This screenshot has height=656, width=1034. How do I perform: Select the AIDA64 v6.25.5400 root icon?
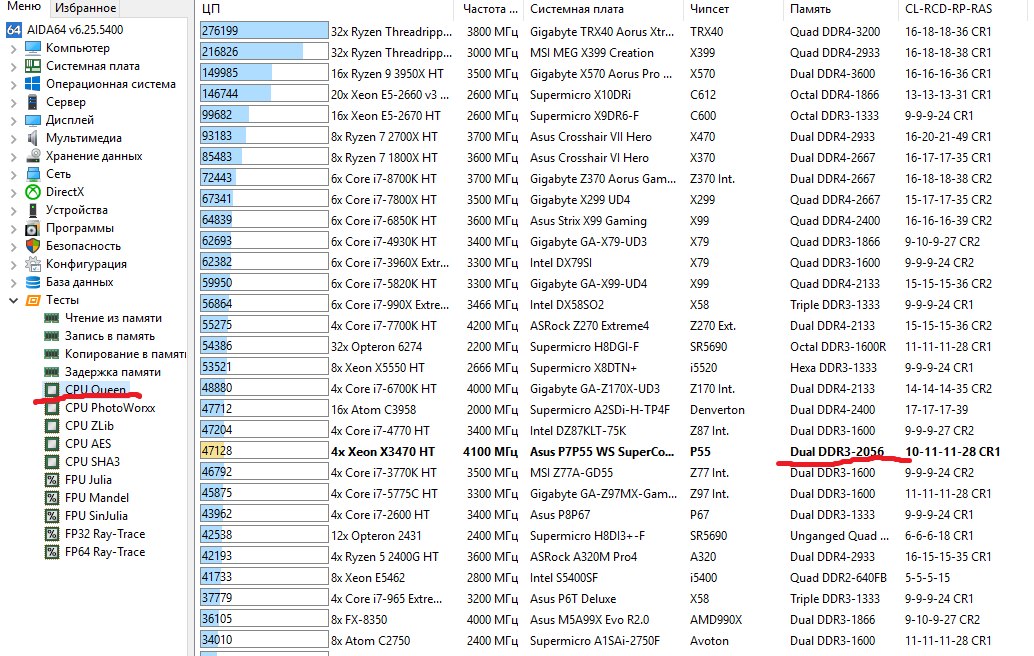coord(14,30)
